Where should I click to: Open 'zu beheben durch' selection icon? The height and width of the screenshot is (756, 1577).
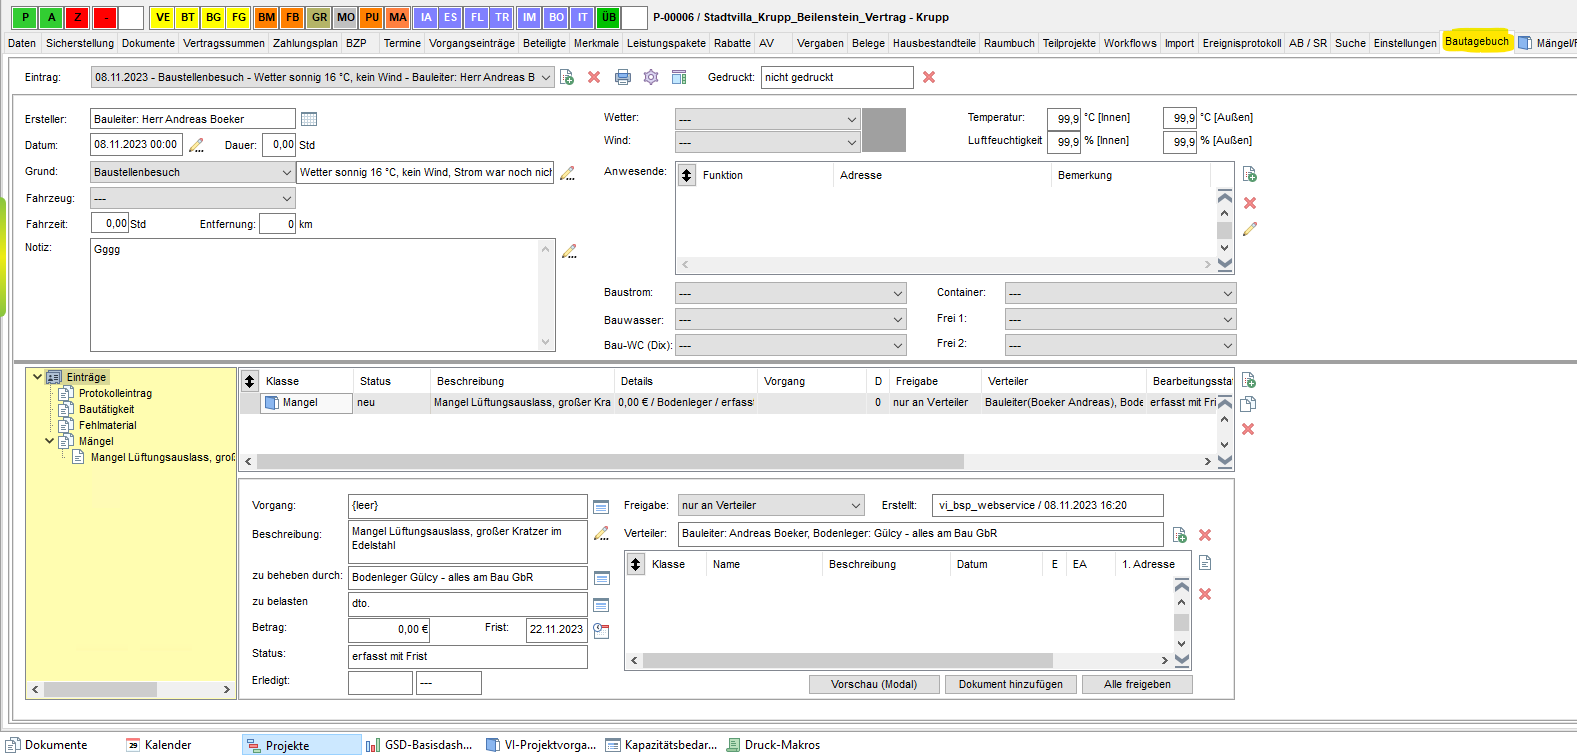click(602, 578)
